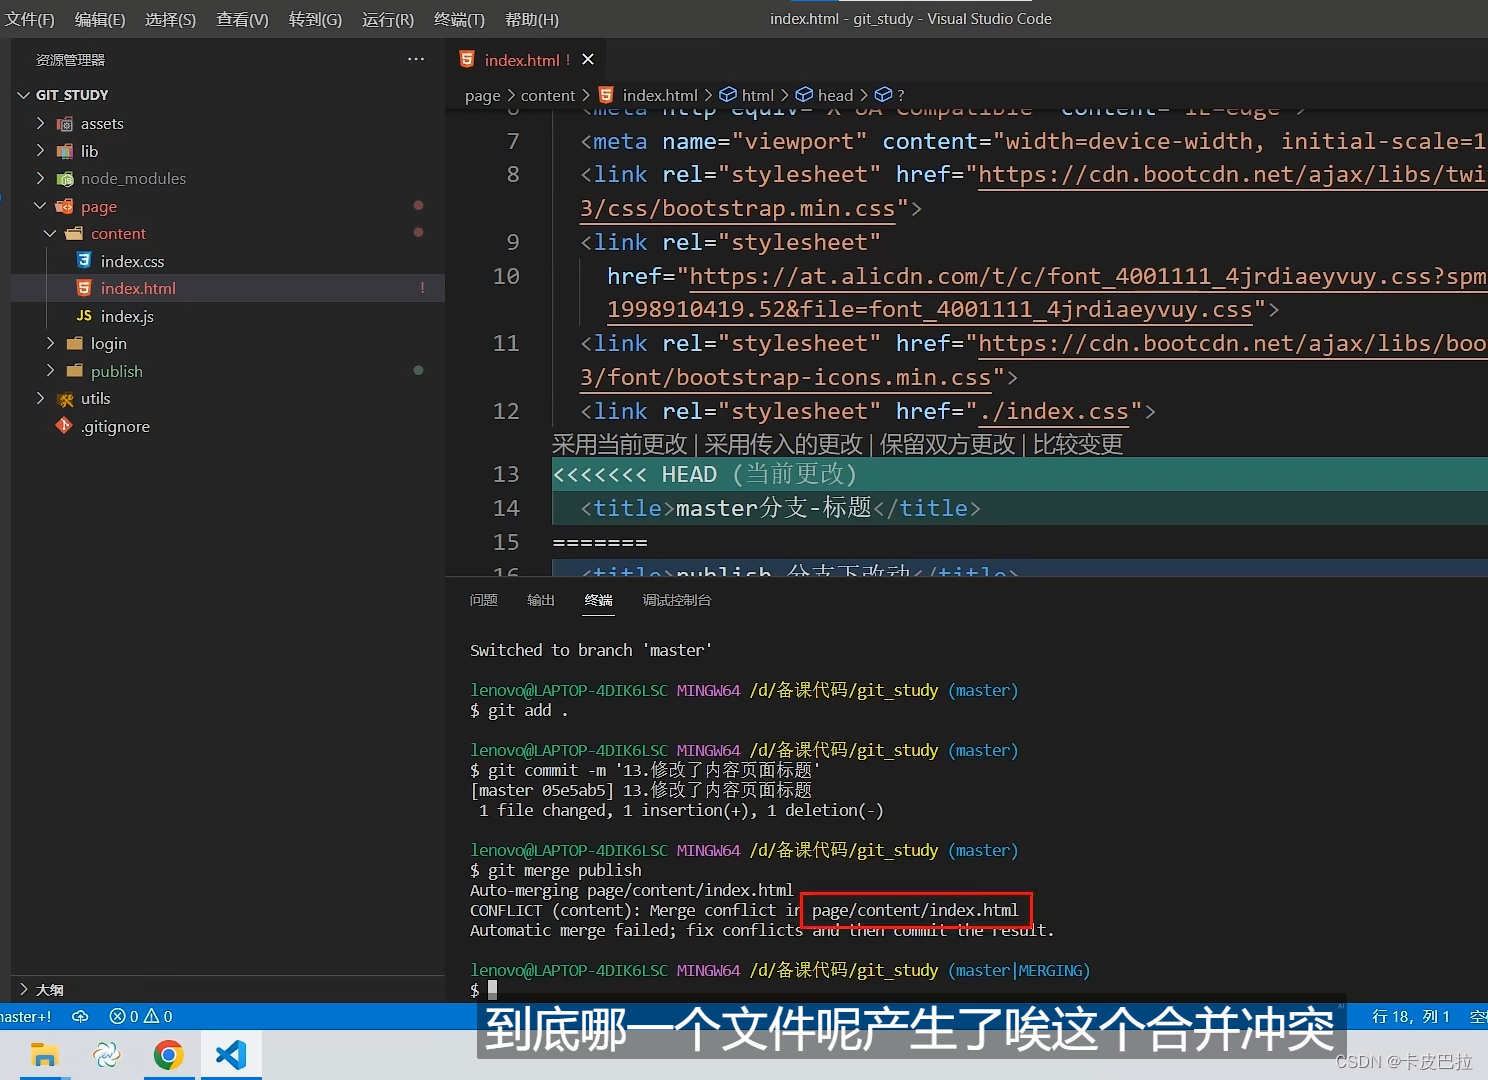
Task: Open errors and warnings status indicator
Action: [141, 1016]
